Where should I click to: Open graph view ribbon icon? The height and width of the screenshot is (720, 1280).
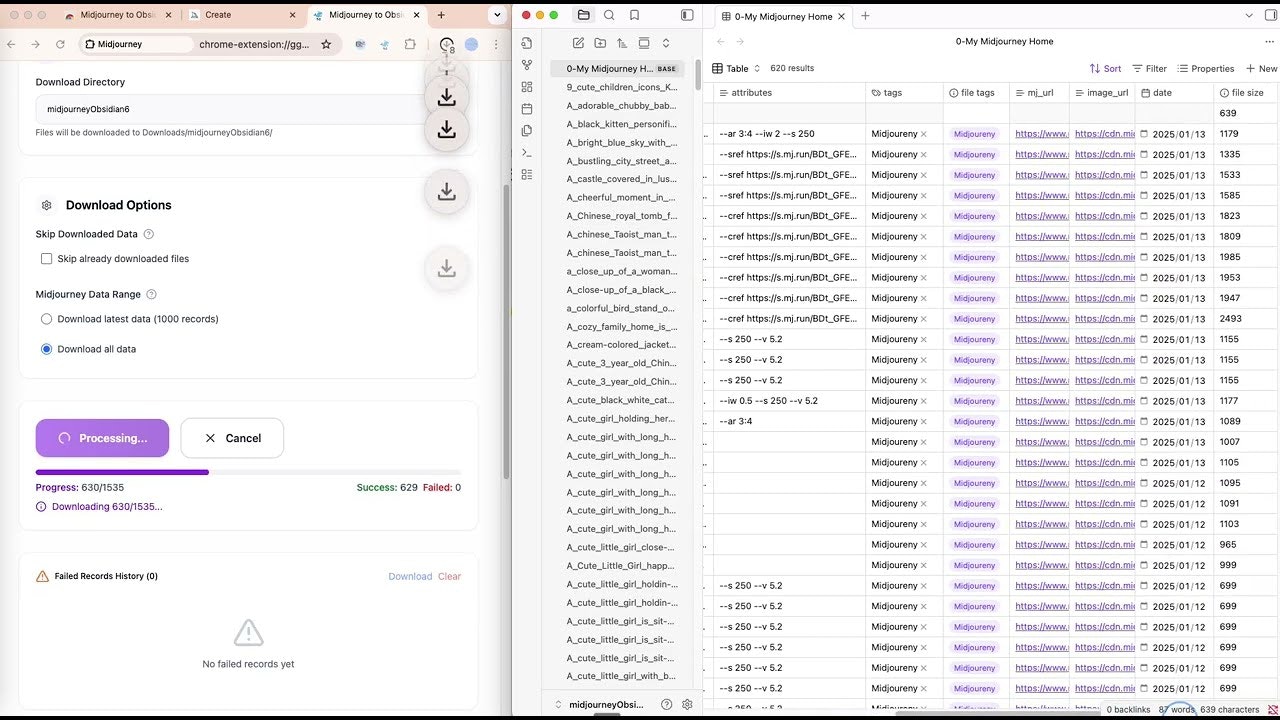point(527,65)
